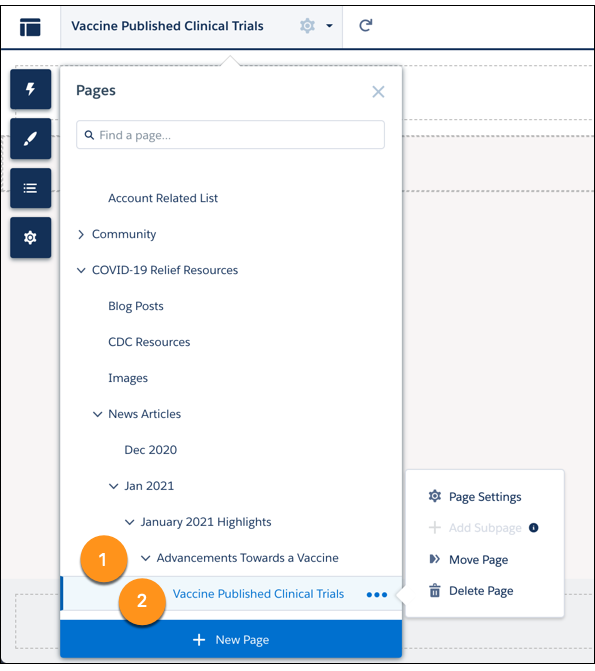Screen dimensions: 595x671
Task: Open page properties gear in top bar
Action: 307,26
